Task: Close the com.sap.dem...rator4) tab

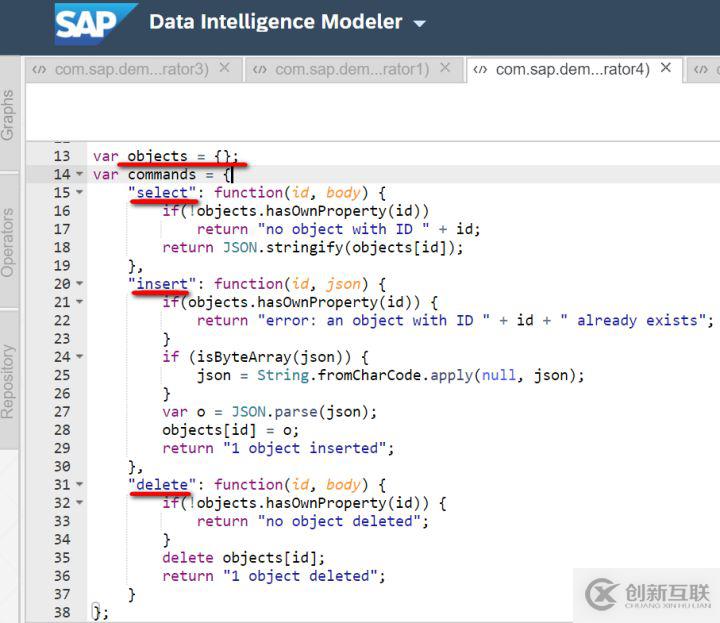Action: coord(666,68)
